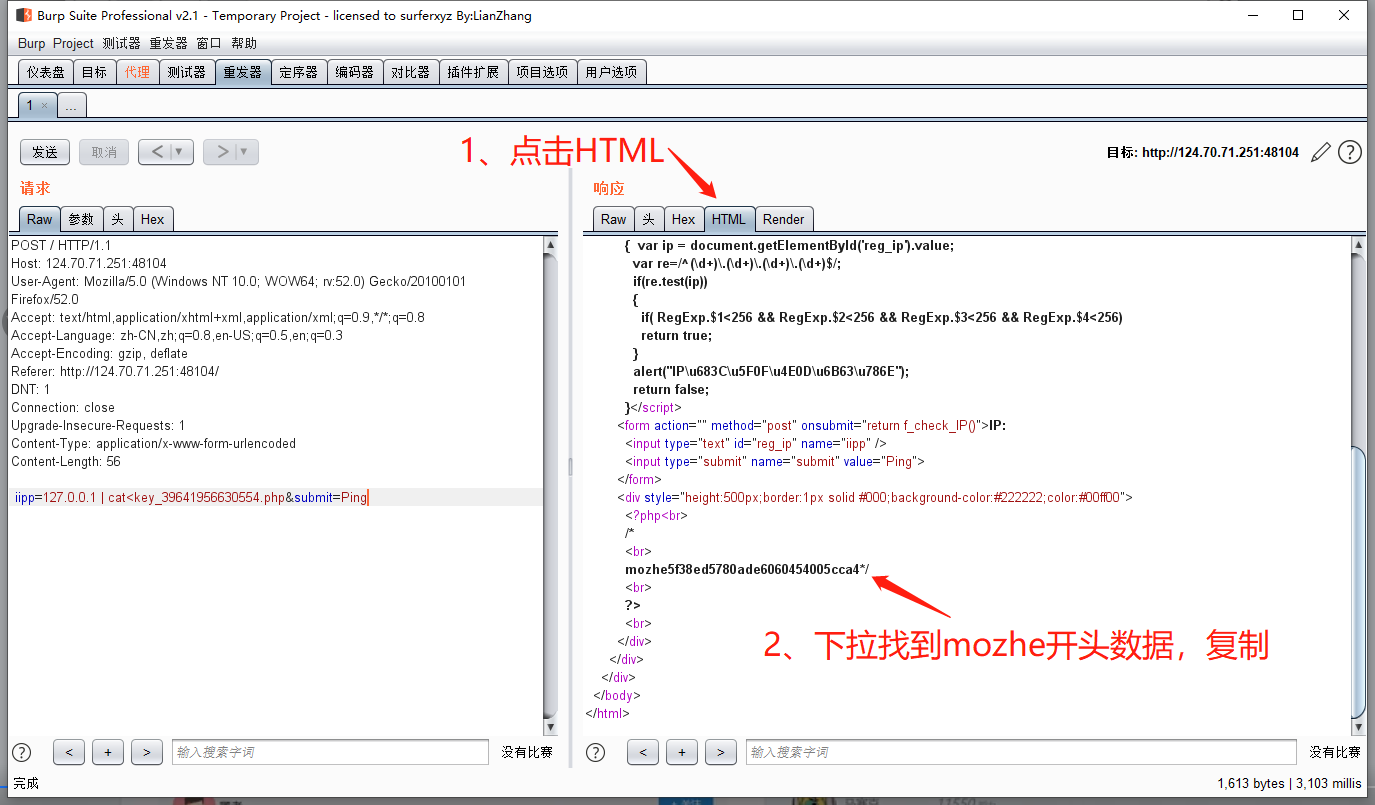Viewport: 1375px width, 805px height.
Task: Close Repeater tab 1 with its x
Action: pyautogui.click(x=44, y=105)
